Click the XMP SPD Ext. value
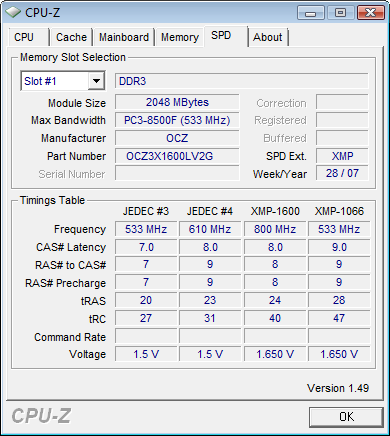This screenshot has width=390, height=436. click(x=342, y=156)
